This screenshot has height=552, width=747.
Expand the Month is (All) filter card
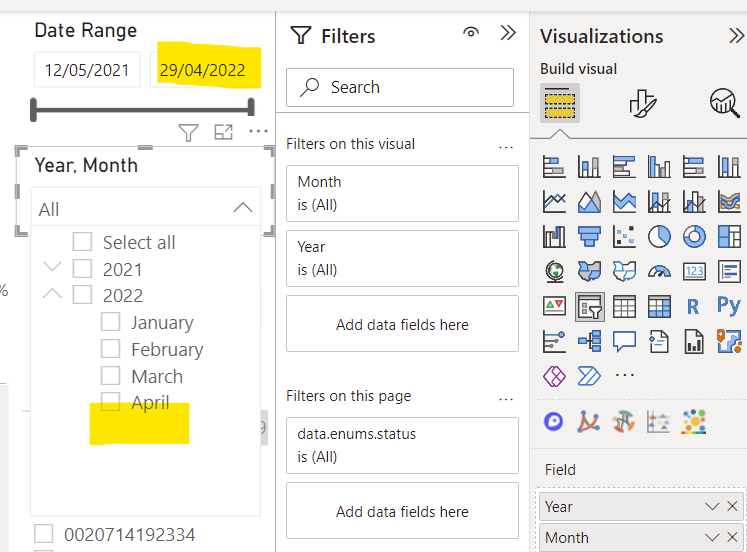pos(402,193)
